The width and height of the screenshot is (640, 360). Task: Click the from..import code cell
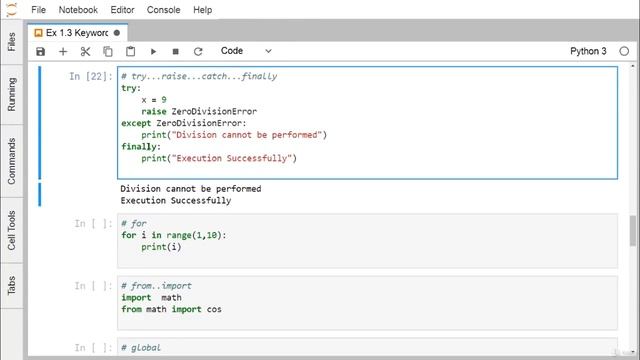367,303
